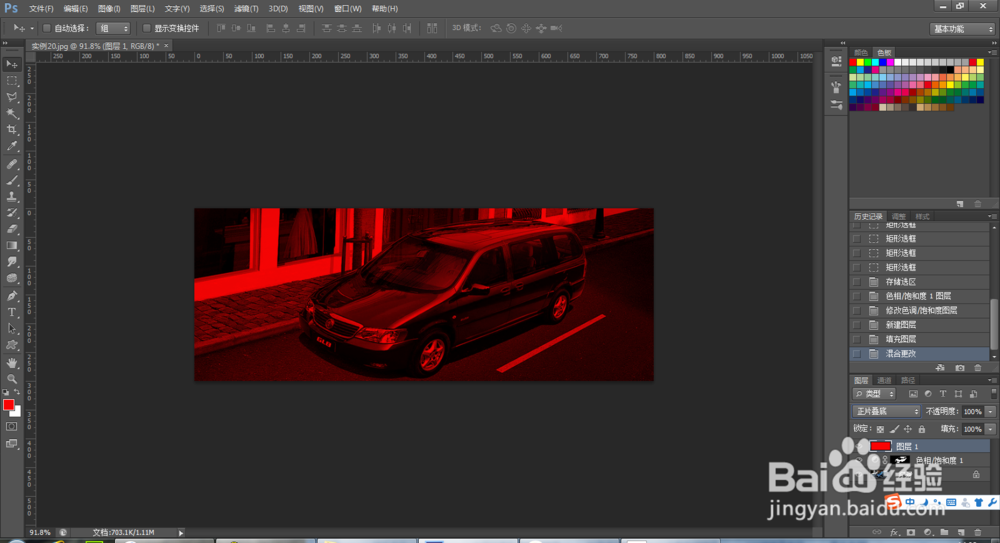The height and width of the screenshot is (543, 1000).
Task: Select the 色相/饱和度 1 图层 history state
Action: 920,296
